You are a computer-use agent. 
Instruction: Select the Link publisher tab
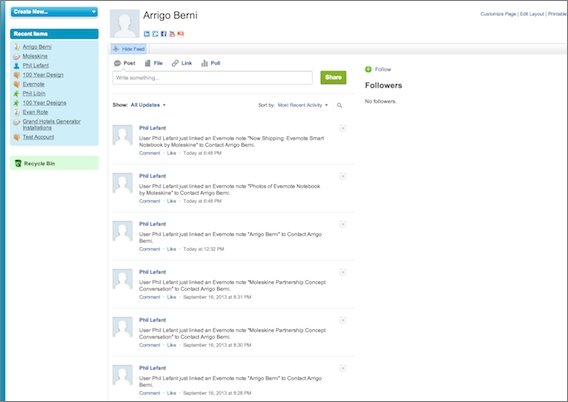[x=182, y=63]
